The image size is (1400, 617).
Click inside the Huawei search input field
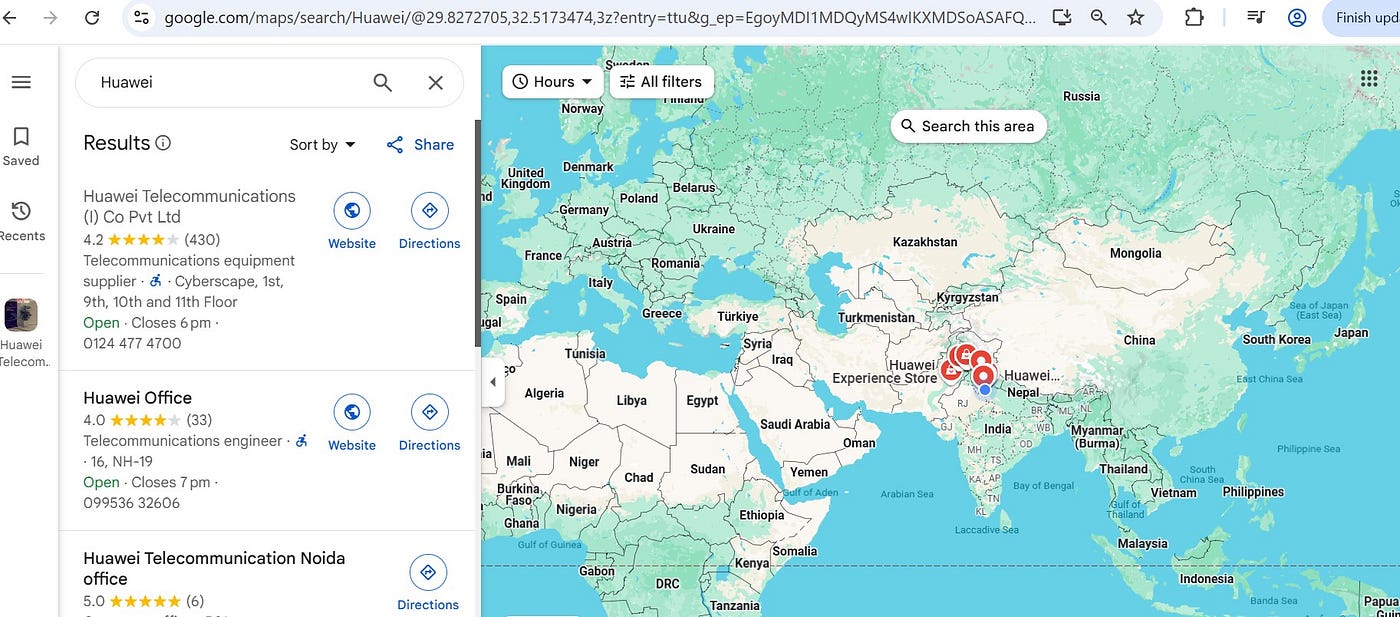tap(230, 83)
